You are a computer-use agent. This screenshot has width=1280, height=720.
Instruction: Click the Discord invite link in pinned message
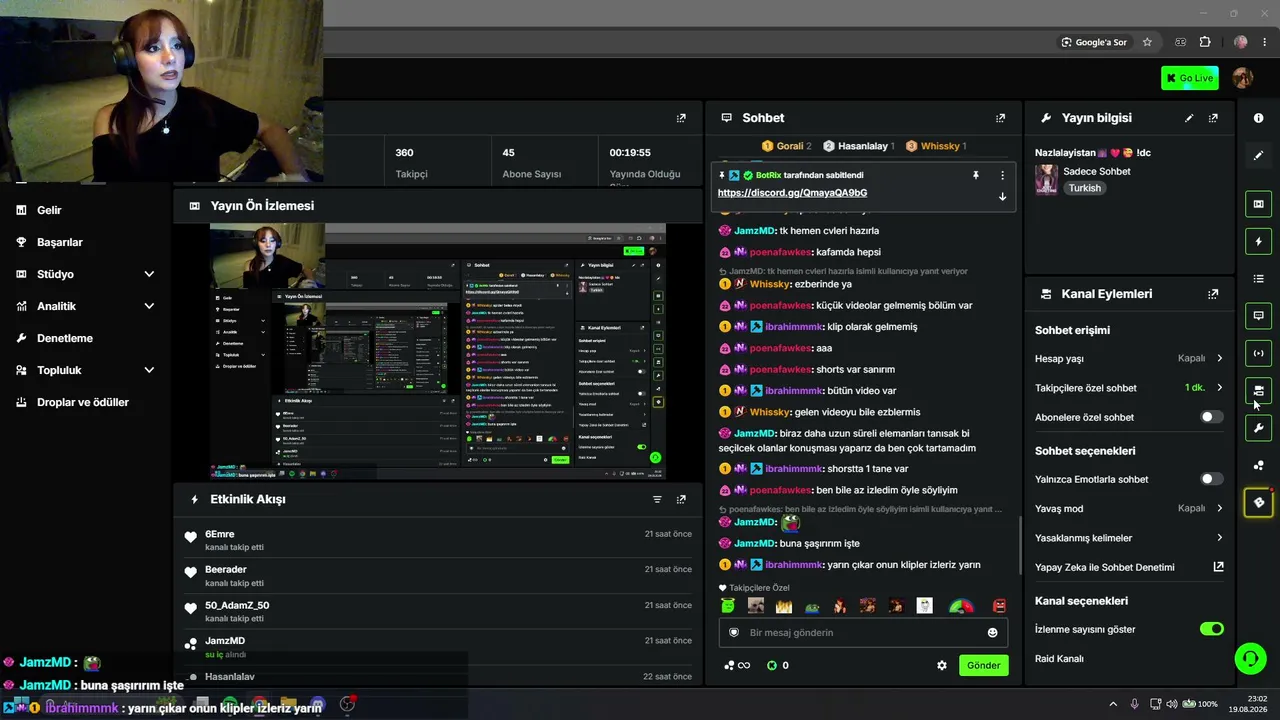pos(792,193)
